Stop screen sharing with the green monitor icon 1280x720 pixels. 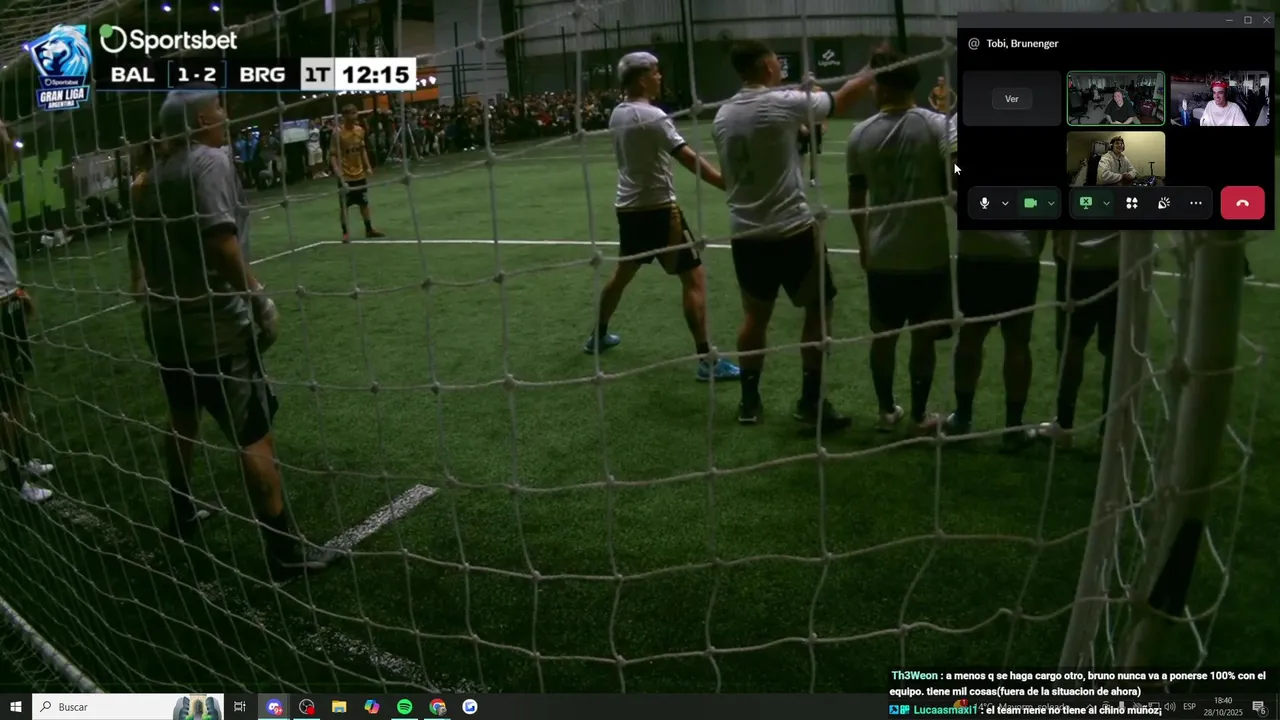pyautogui.click(x=1086, y=203)
